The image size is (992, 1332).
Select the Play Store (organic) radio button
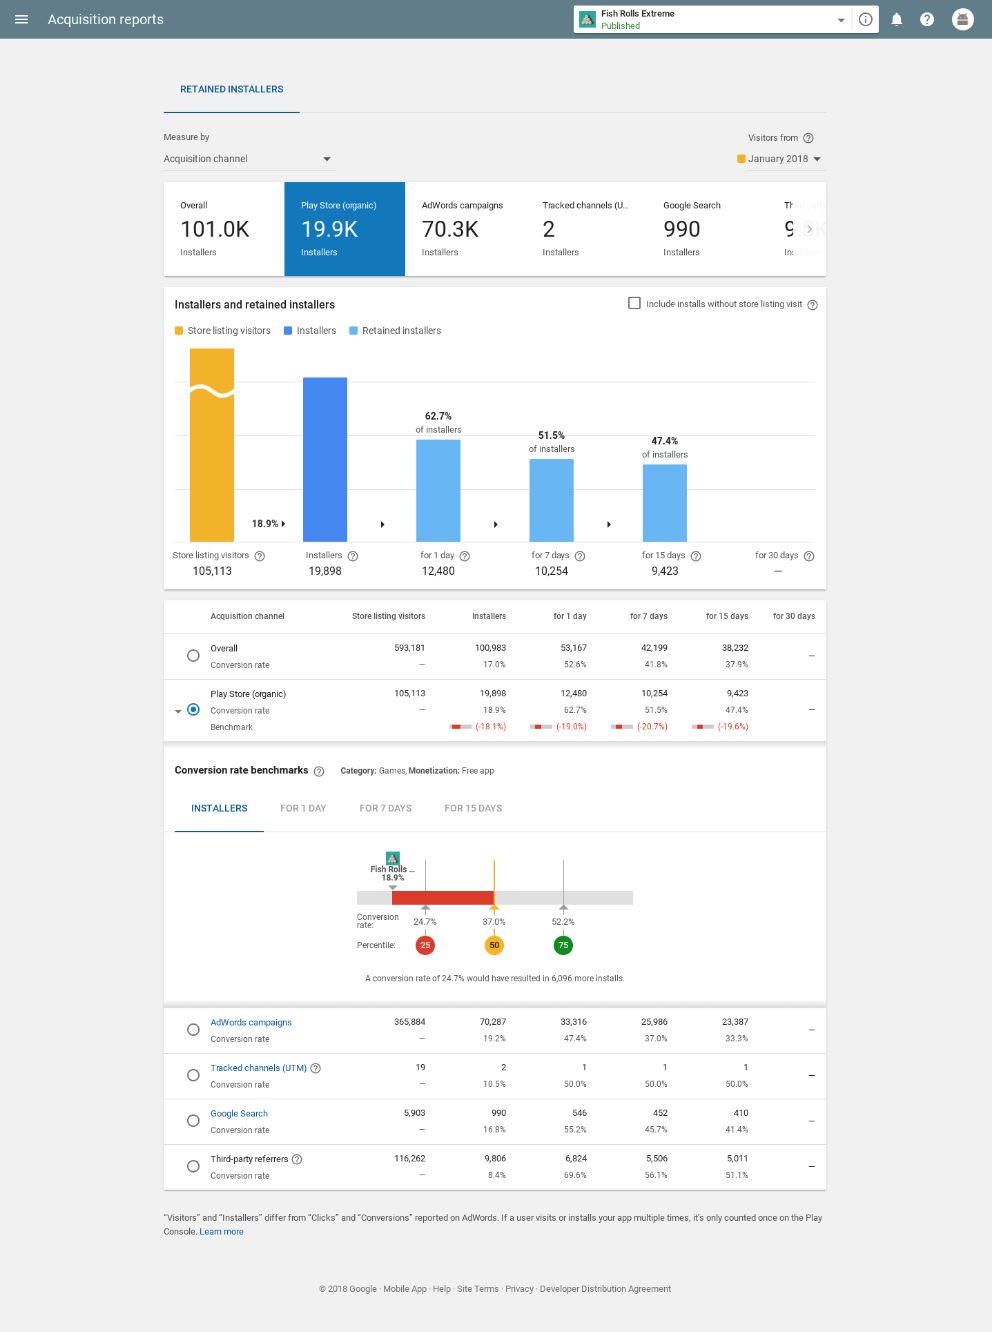point(193,710)
